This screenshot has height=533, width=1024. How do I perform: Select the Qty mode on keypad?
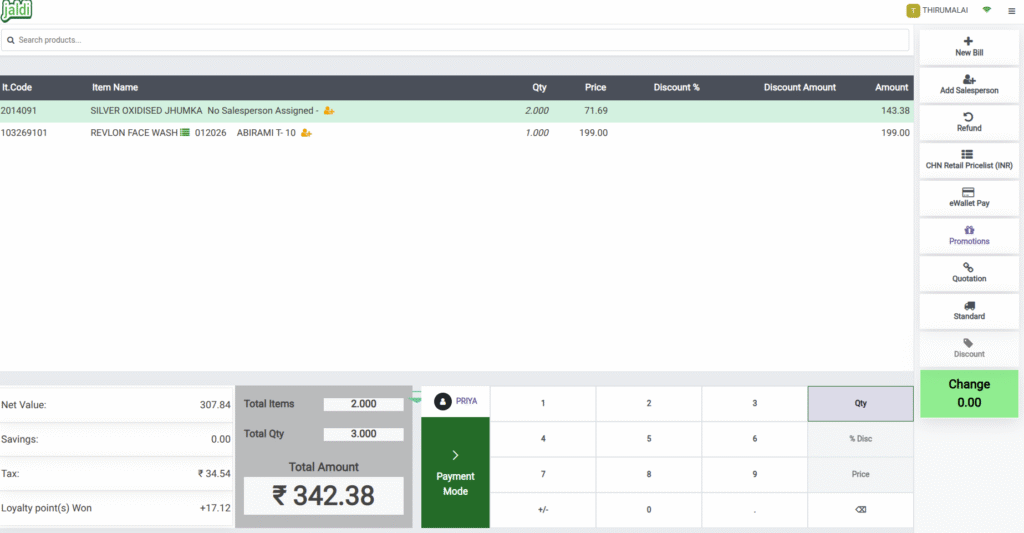860,404
